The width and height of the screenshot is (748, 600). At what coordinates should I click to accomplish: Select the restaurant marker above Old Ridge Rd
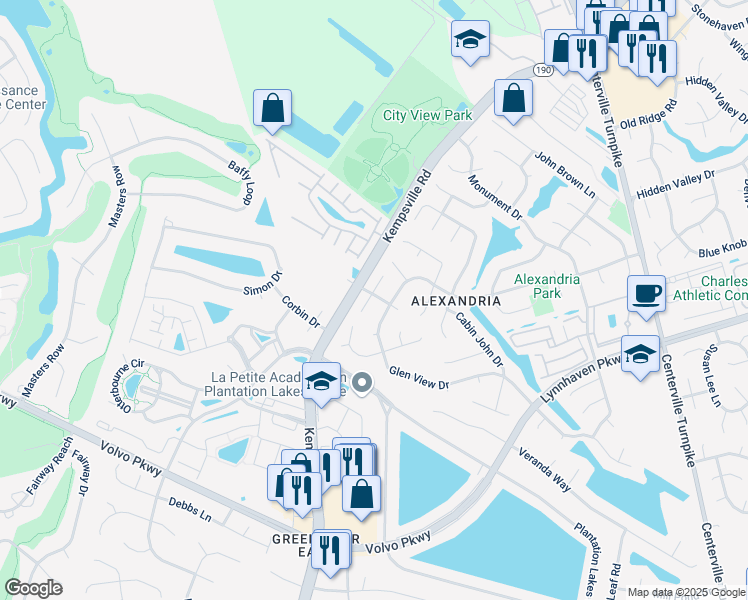[x=657, y=61]
